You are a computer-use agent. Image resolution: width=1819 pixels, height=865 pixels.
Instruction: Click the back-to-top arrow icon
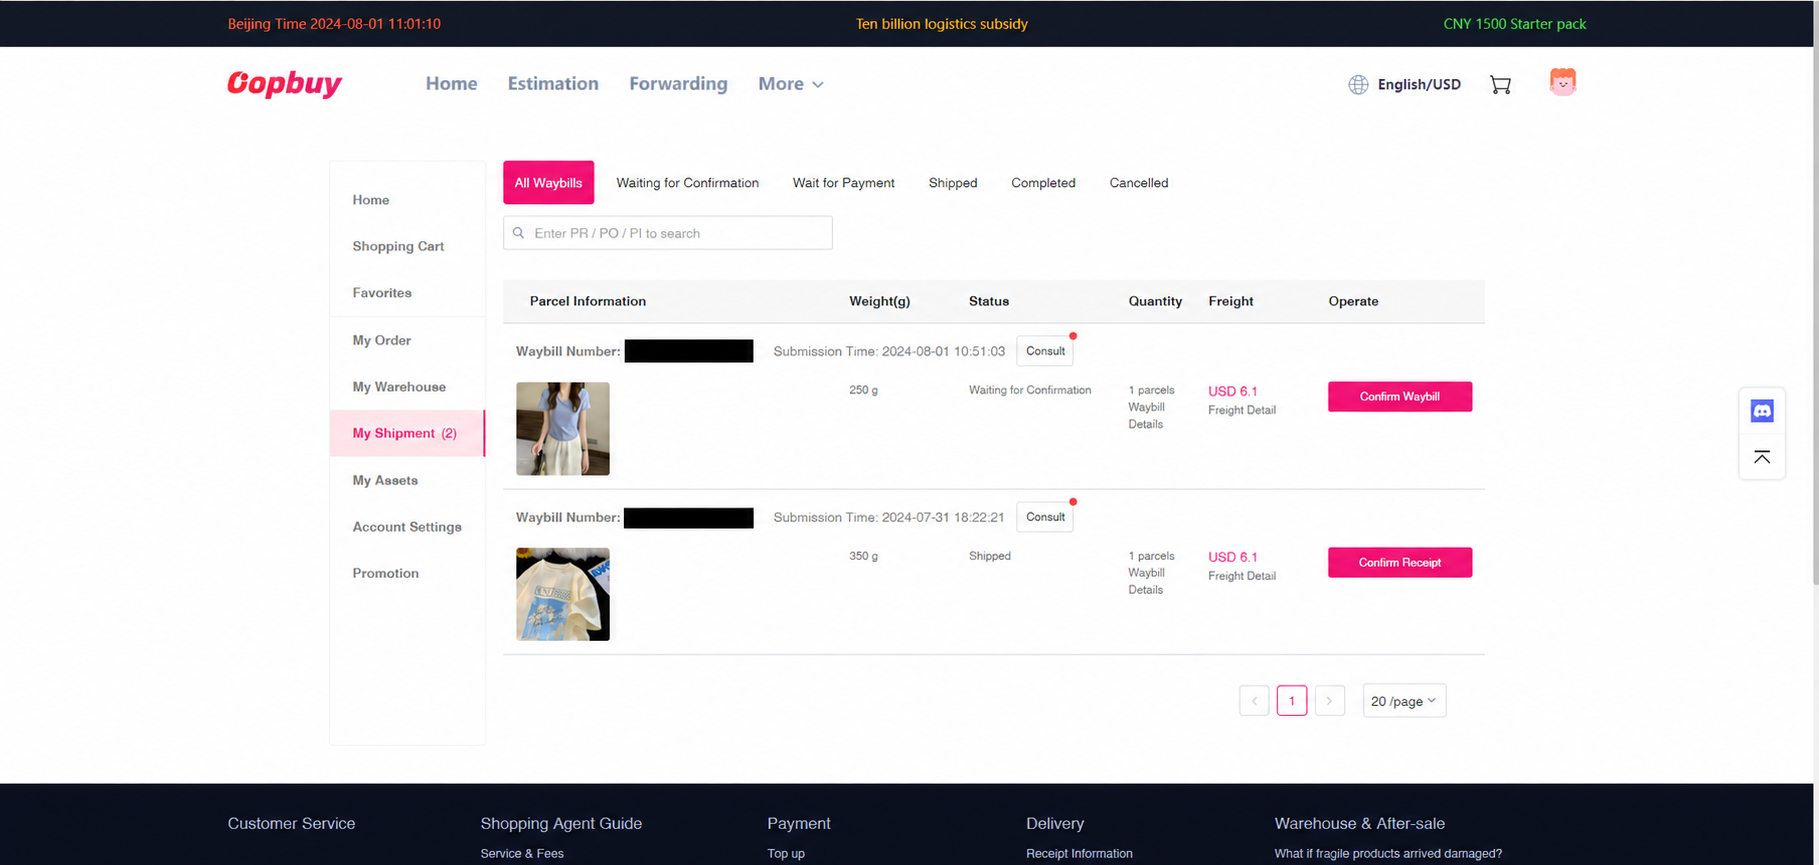[x=1762, y=457]
